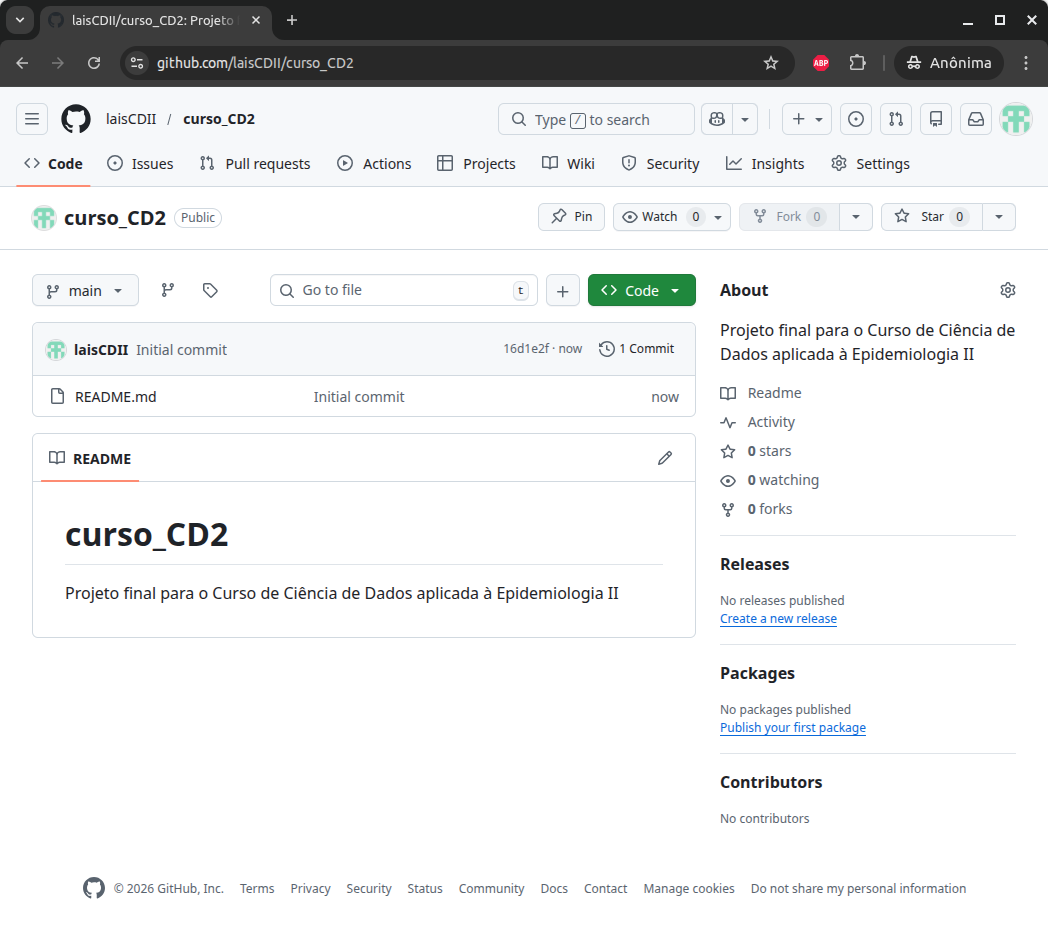
Task: Expand the main branch selector dropdown
Action: 85,290
